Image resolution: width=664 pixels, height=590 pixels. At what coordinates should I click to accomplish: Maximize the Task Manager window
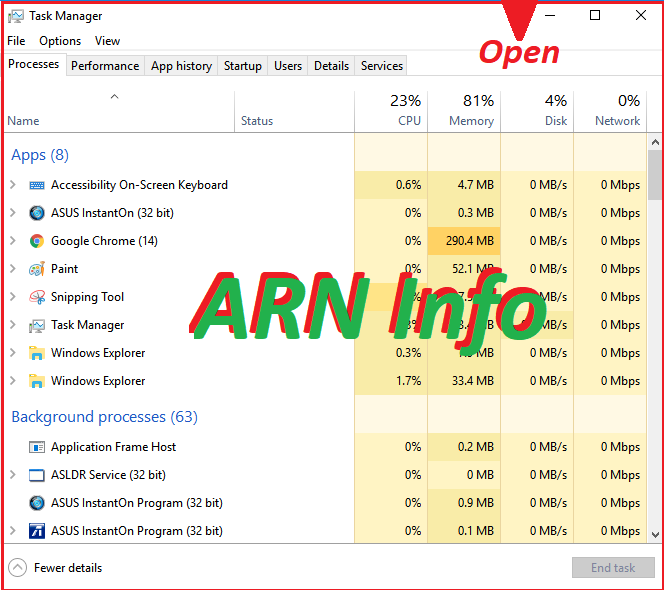coord(595,16)
